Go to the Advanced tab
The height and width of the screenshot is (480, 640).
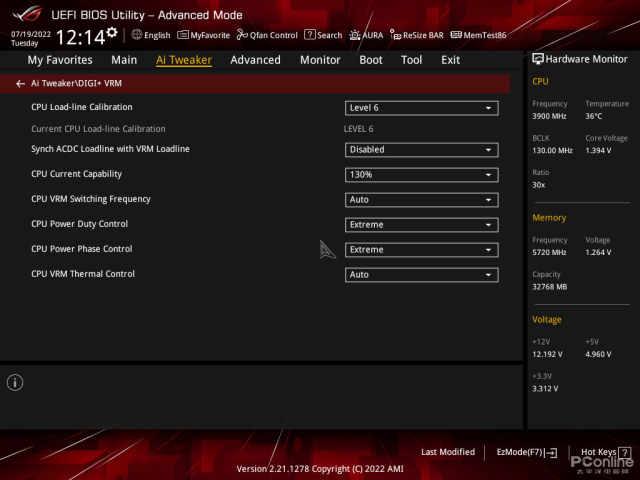pos(256,60)
